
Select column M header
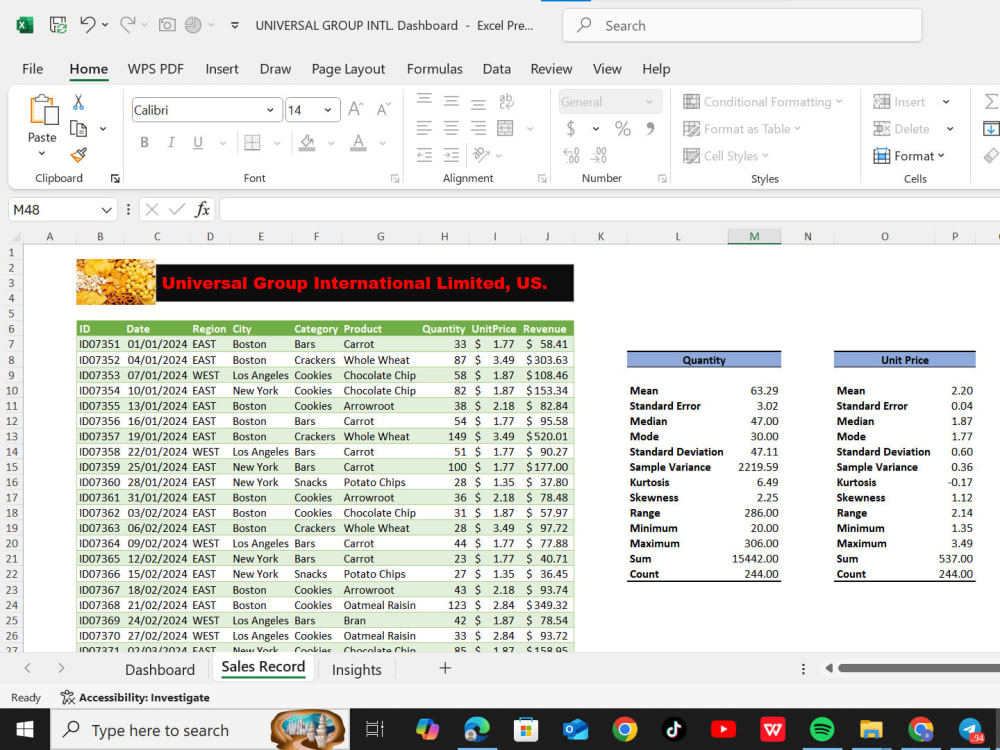coord(754,237)
